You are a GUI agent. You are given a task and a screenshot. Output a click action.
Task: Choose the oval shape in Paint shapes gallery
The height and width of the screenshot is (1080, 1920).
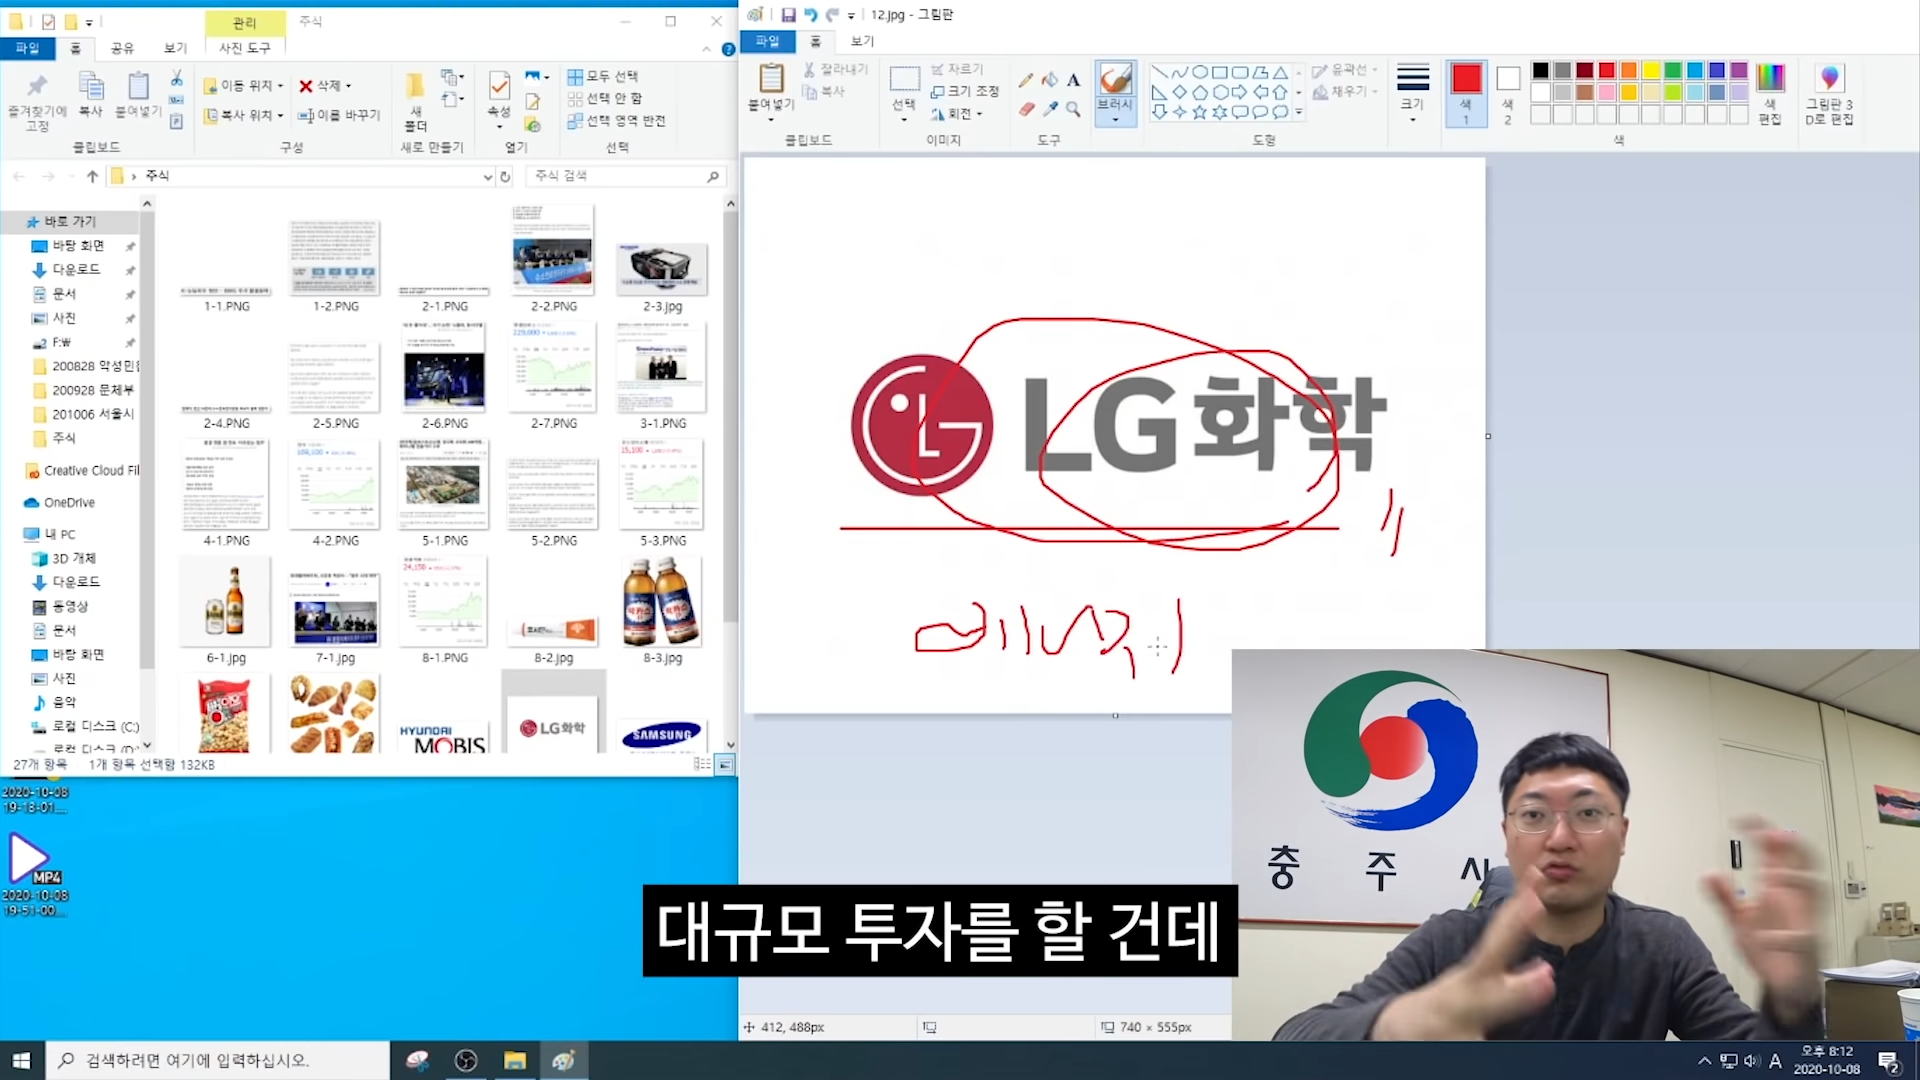1199,72
